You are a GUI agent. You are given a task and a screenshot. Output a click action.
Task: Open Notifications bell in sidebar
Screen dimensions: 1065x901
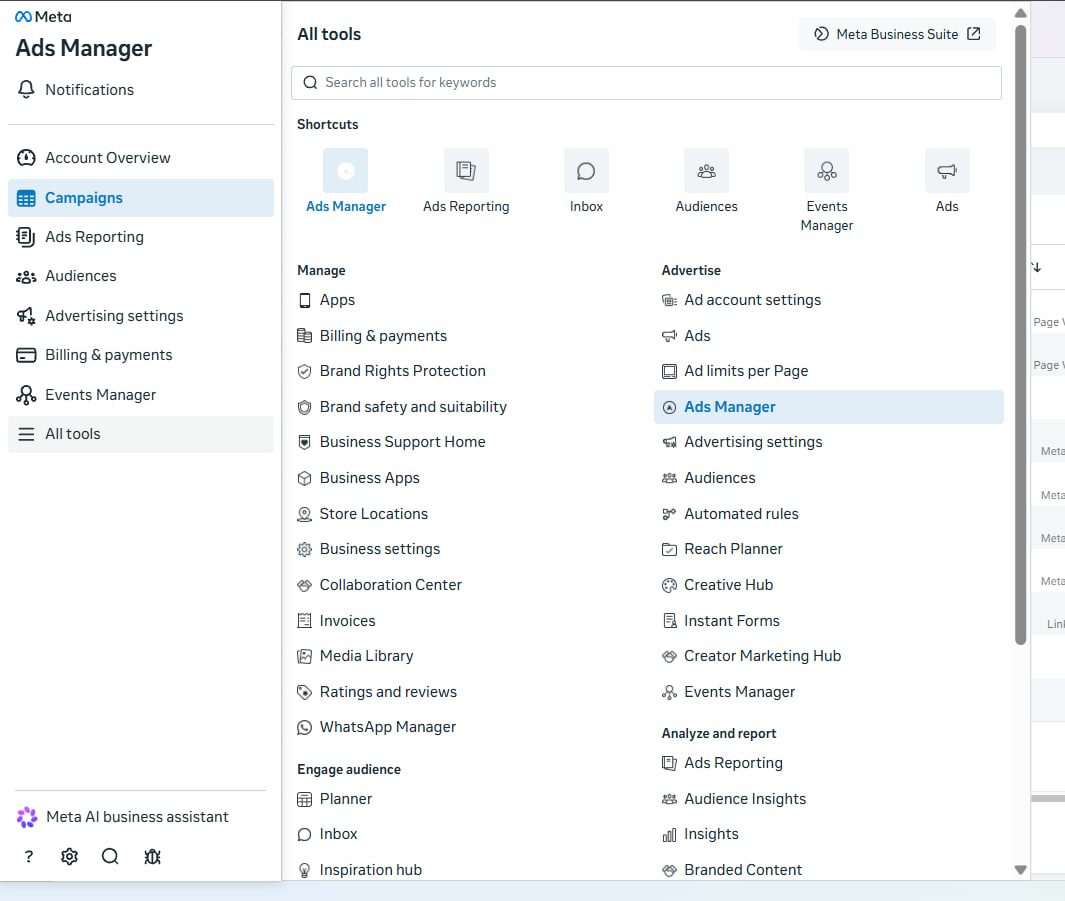pos(75,90)
